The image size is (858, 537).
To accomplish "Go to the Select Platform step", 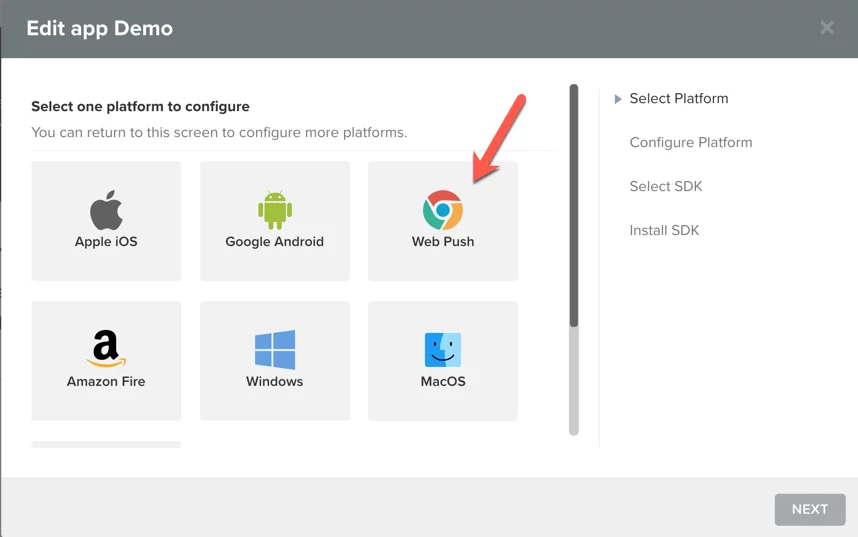I will tap(678, 99).
